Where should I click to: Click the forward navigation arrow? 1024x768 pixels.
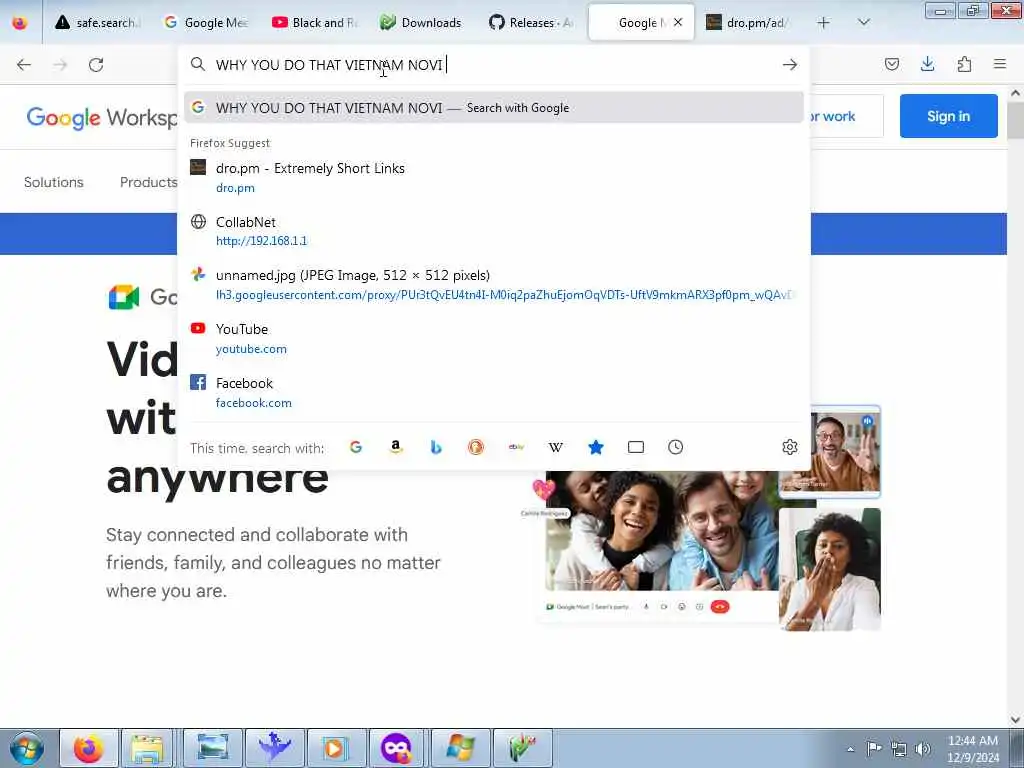coord(60,65)
